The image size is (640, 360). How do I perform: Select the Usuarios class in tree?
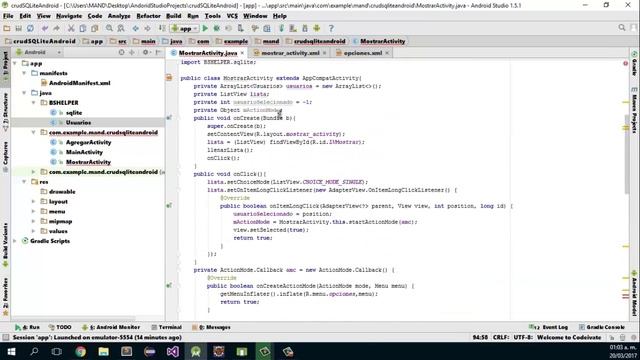tap(78, 122)
